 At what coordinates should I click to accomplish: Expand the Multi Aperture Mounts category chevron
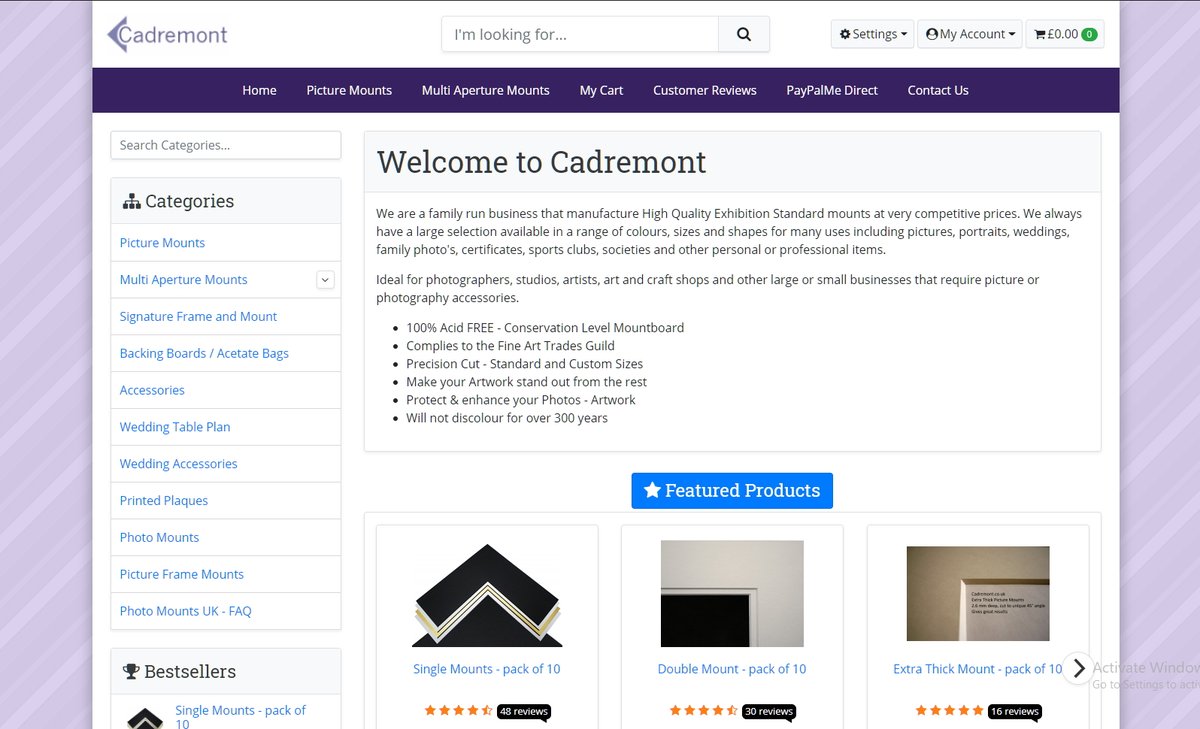[325, 279]
